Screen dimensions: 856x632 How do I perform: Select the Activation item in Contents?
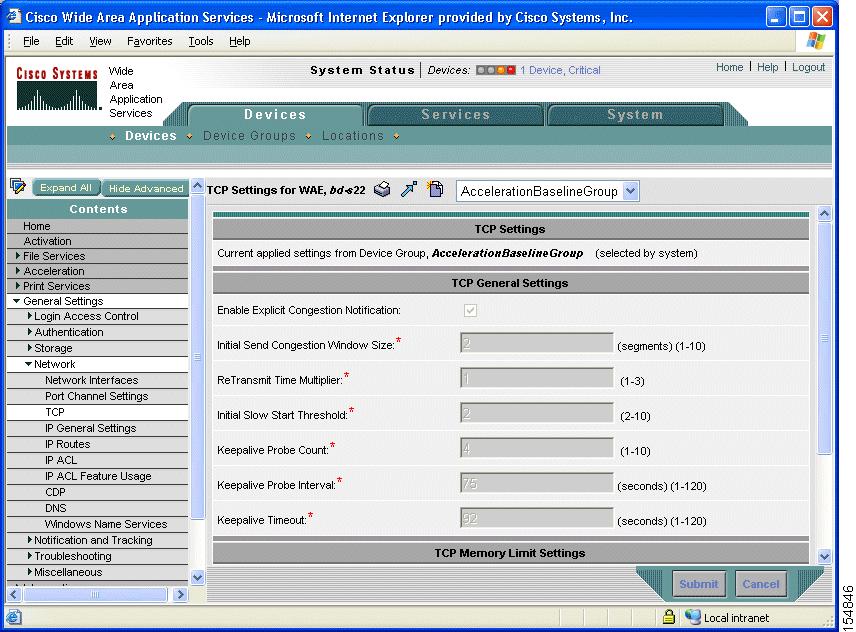point(47,241)
